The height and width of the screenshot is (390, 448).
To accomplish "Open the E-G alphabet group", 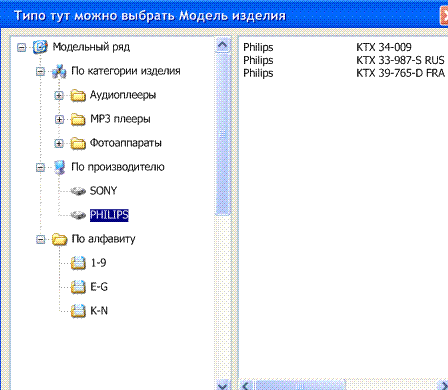I will coord(99,287).
